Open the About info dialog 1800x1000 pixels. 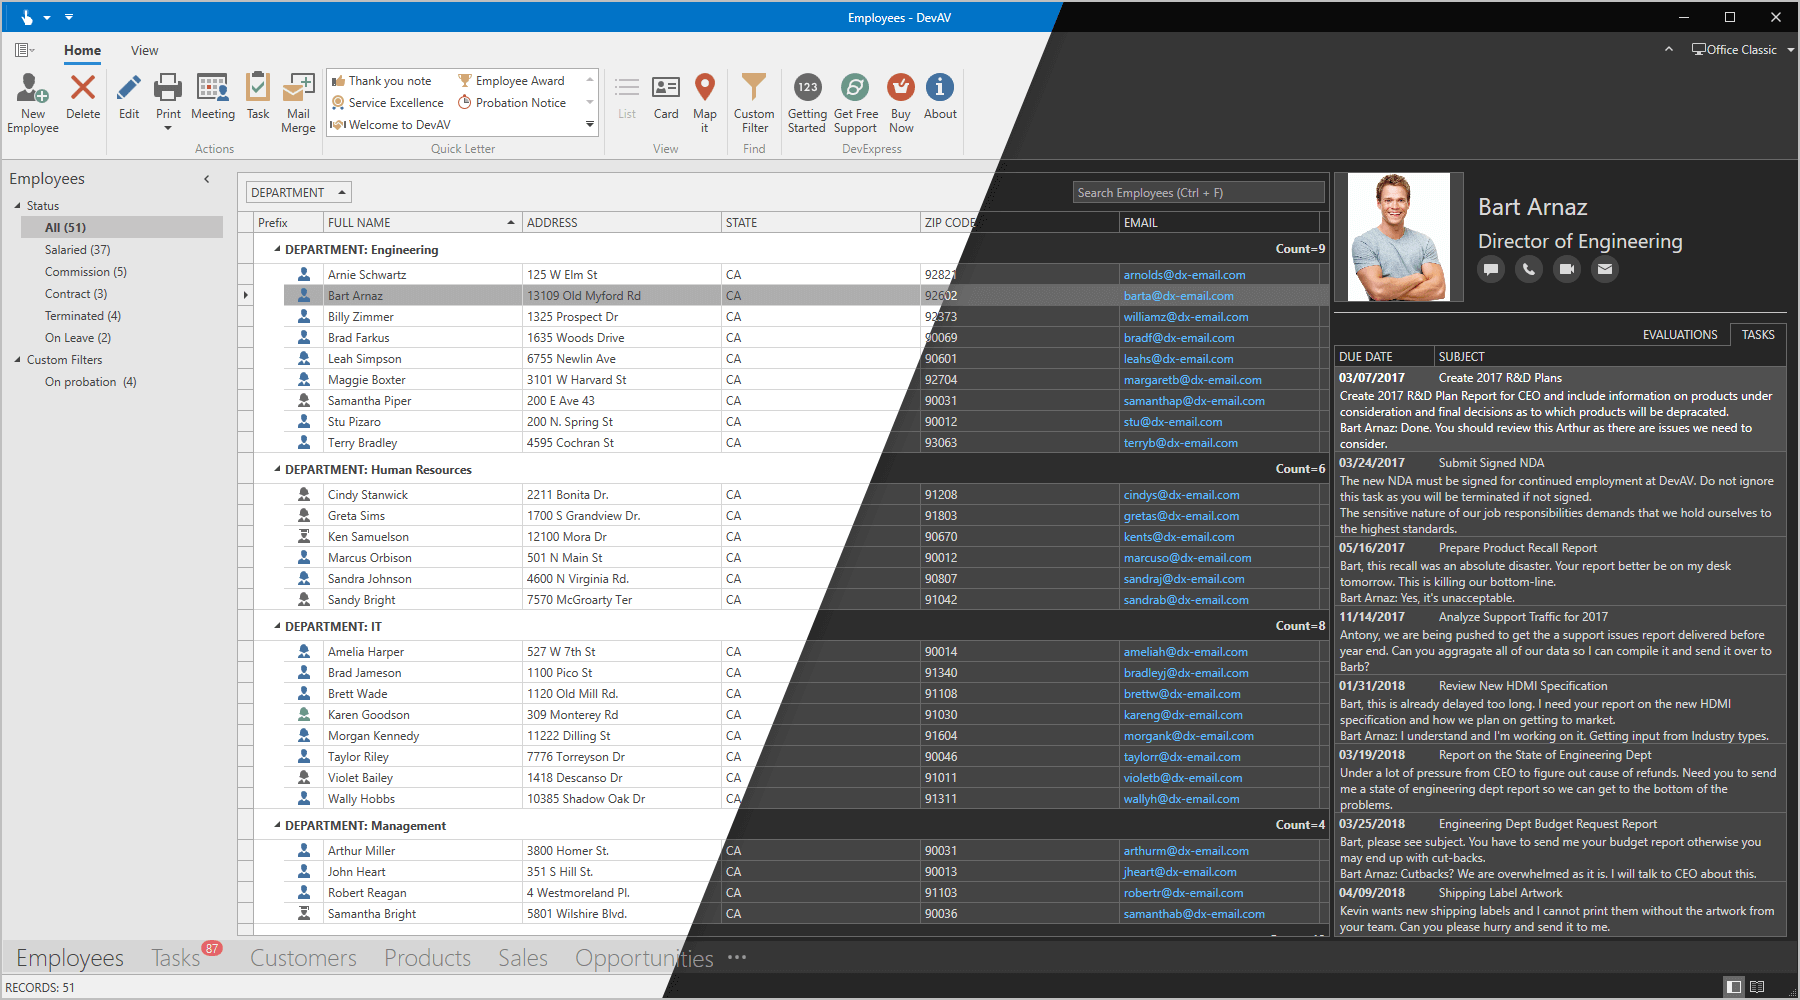(940, 96)
